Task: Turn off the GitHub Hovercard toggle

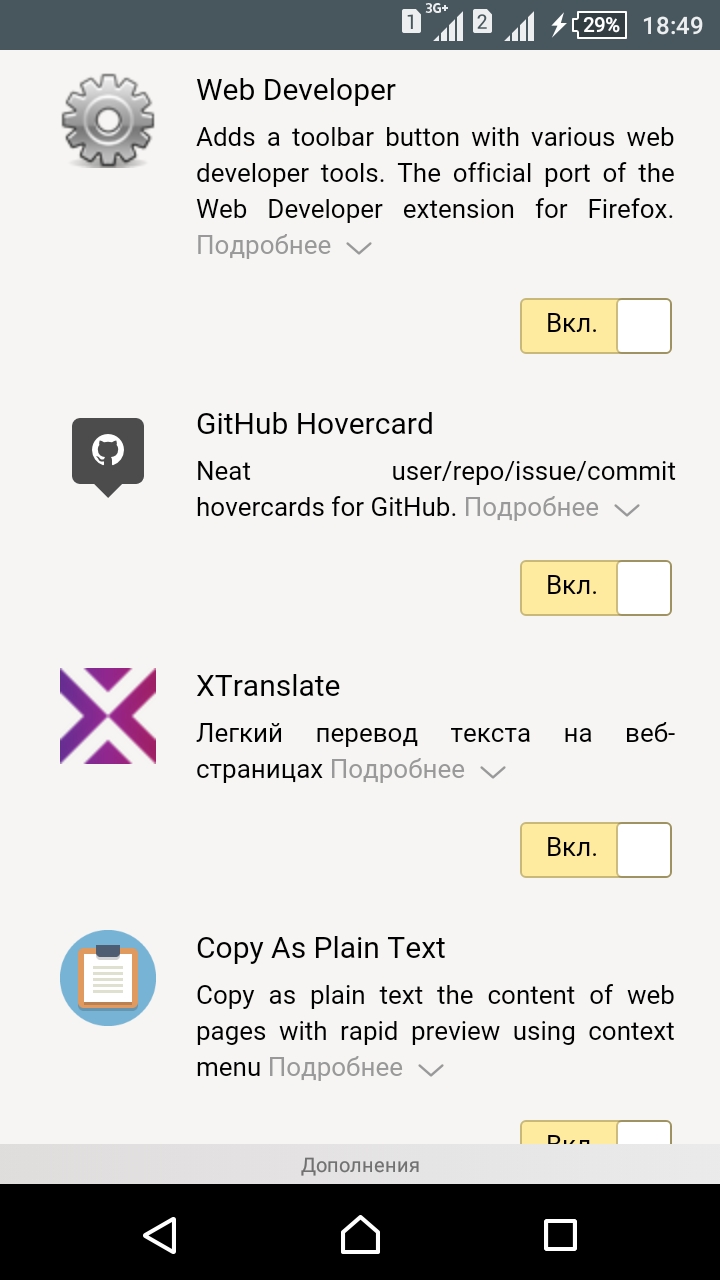Action: (596, 588)
